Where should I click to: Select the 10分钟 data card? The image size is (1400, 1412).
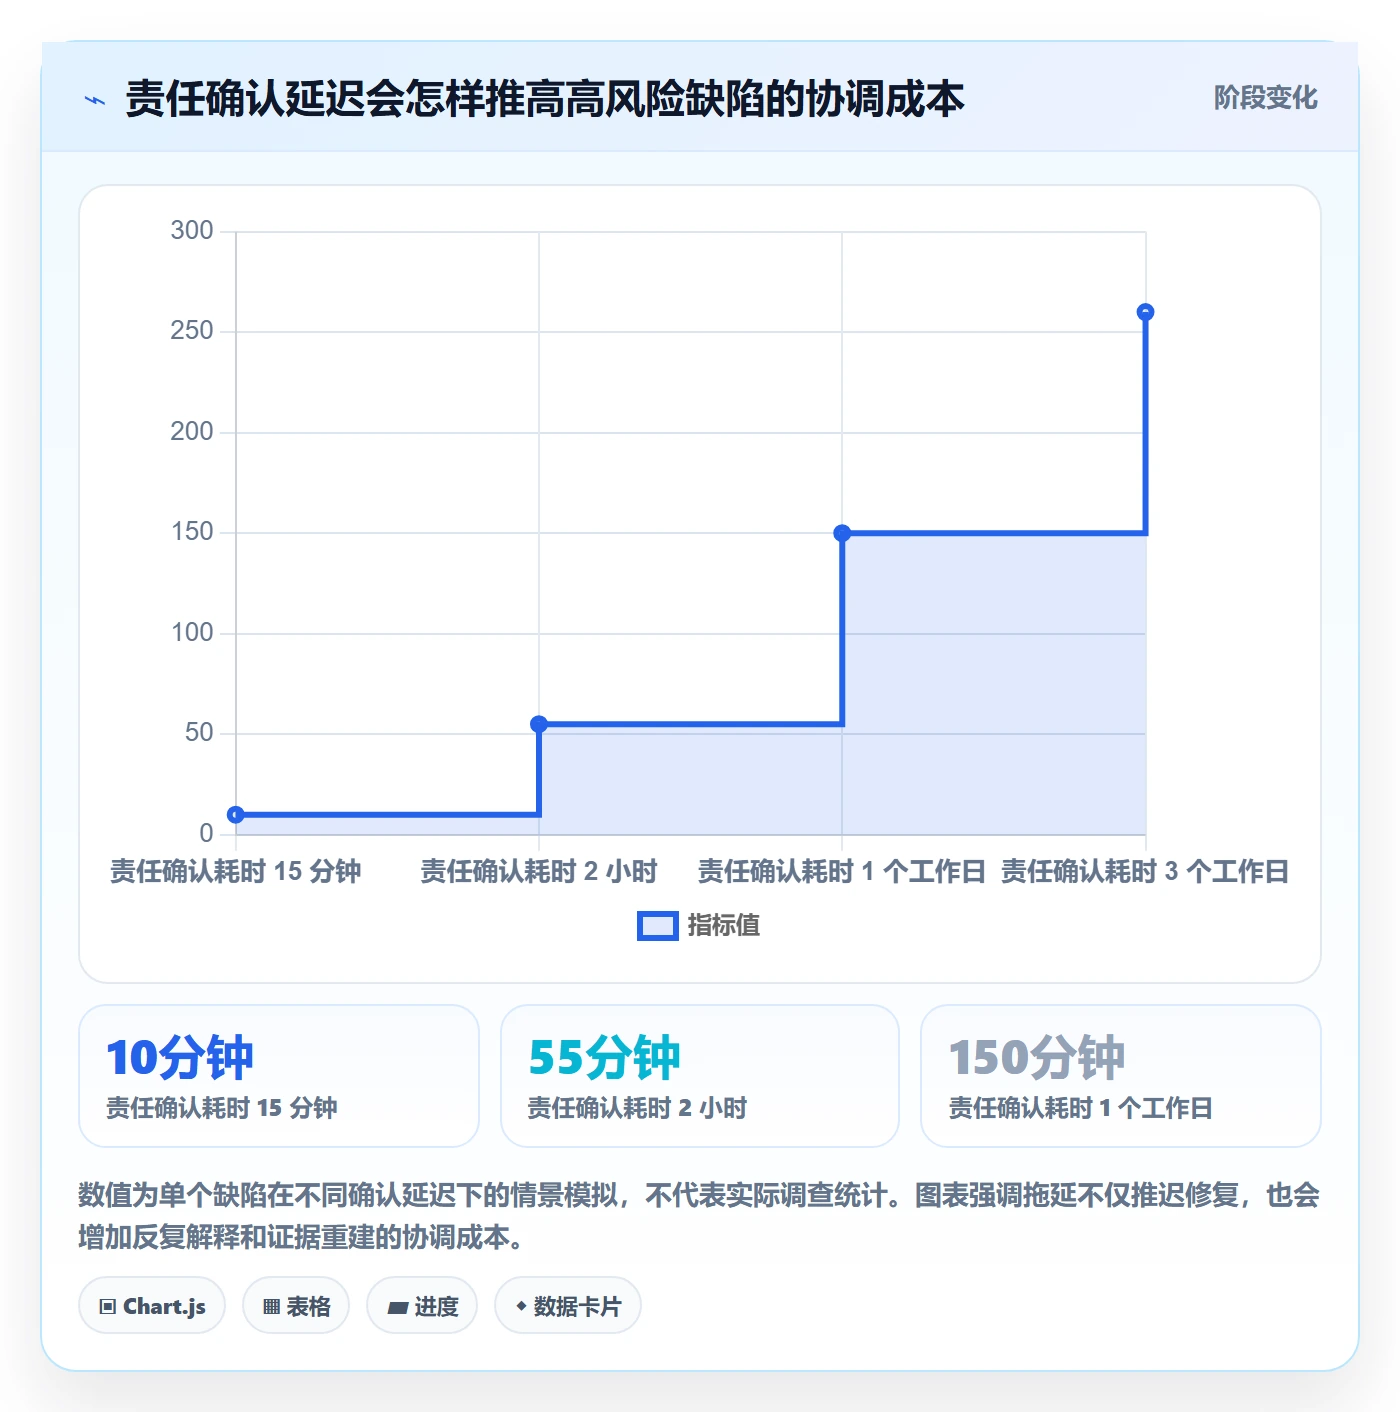(x=279, y=1076)
